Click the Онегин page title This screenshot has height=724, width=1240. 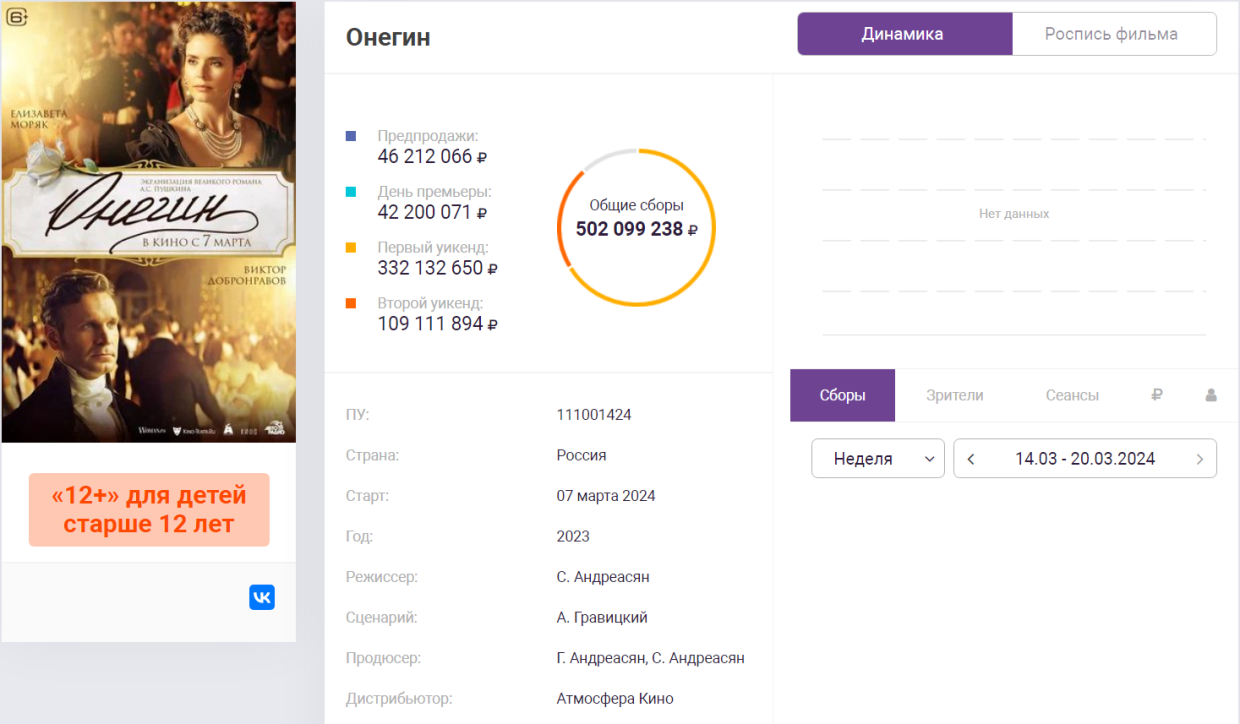(x=388, y=38)
